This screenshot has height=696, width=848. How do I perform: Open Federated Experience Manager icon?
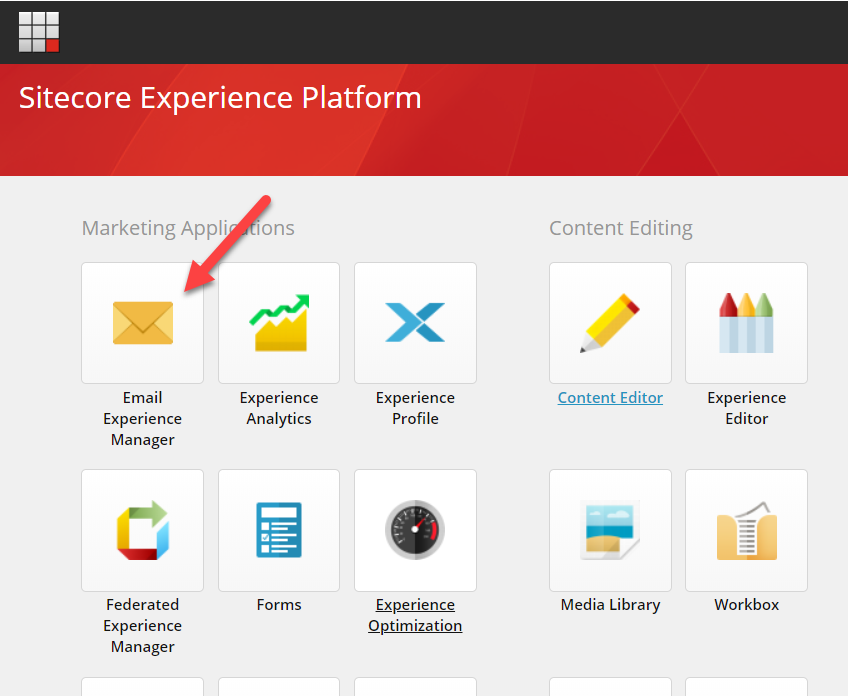click(x=143, y=530)
